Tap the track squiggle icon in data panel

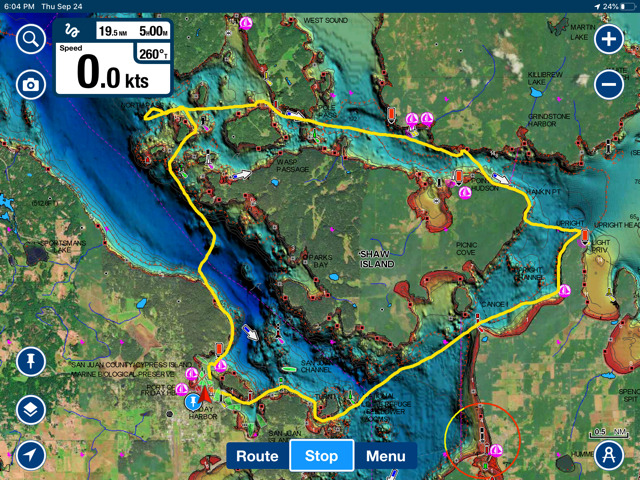(74, 32)
